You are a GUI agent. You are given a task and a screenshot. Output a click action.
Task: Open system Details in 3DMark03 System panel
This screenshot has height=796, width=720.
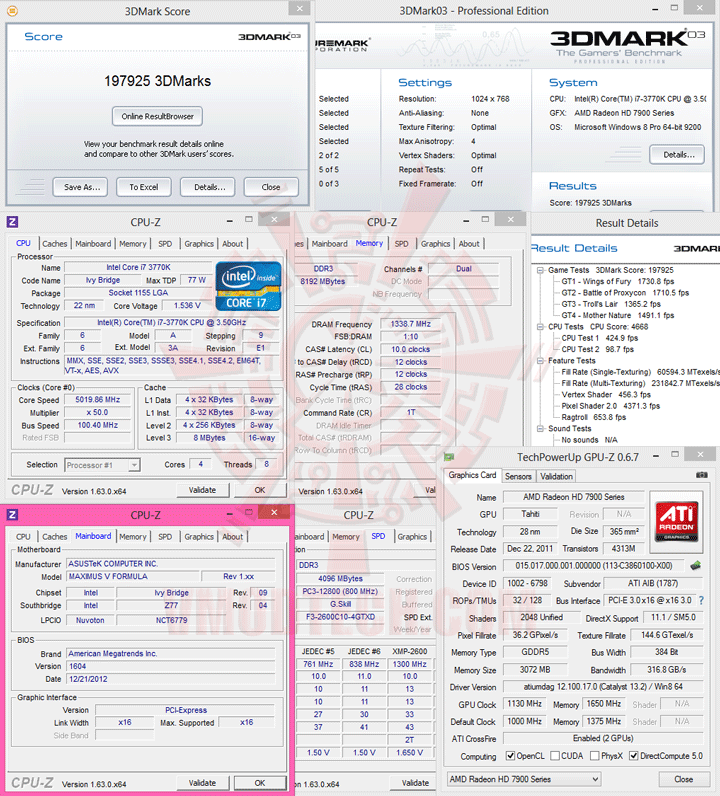click(x=679, y=155)
